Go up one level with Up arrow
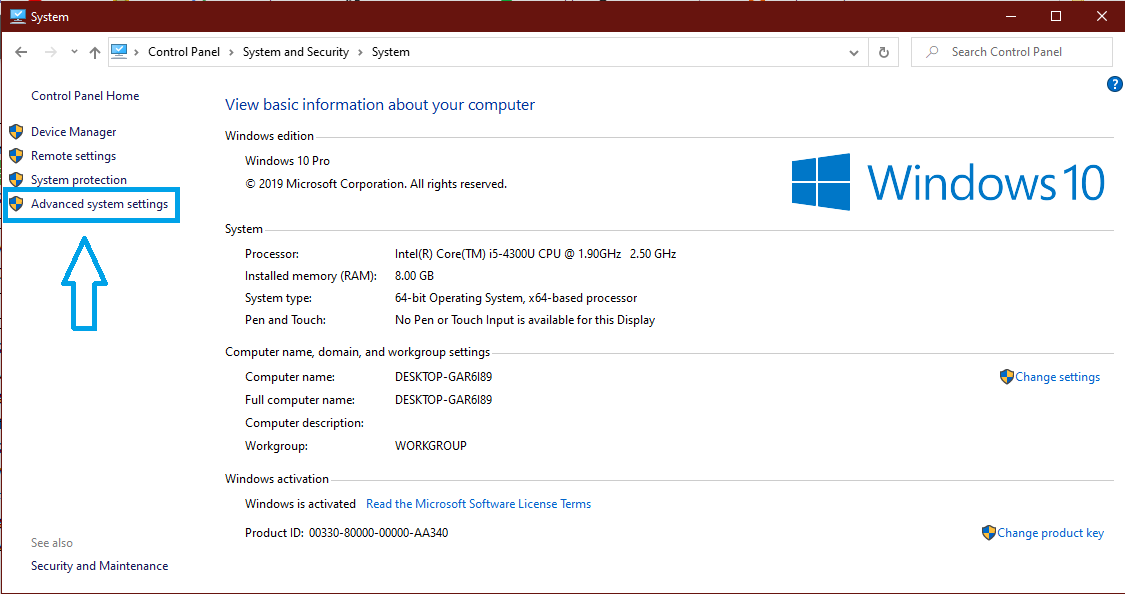The width and height of the screenshot is (1125, 594). (x=95, y=52)
